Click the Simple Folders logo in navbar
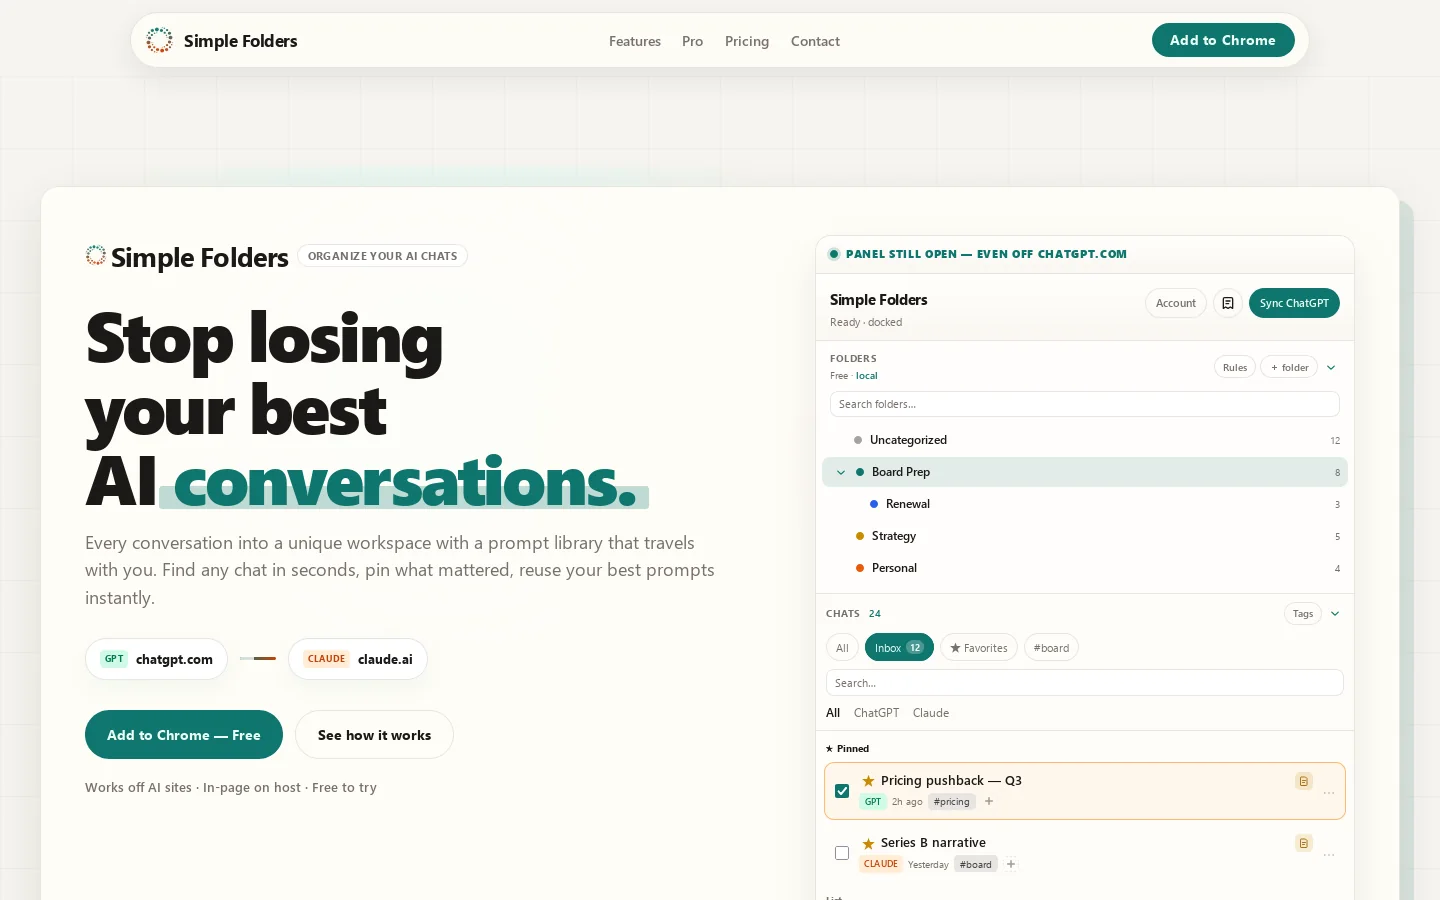The image size is (1440, 900). [x=159, y=40]
